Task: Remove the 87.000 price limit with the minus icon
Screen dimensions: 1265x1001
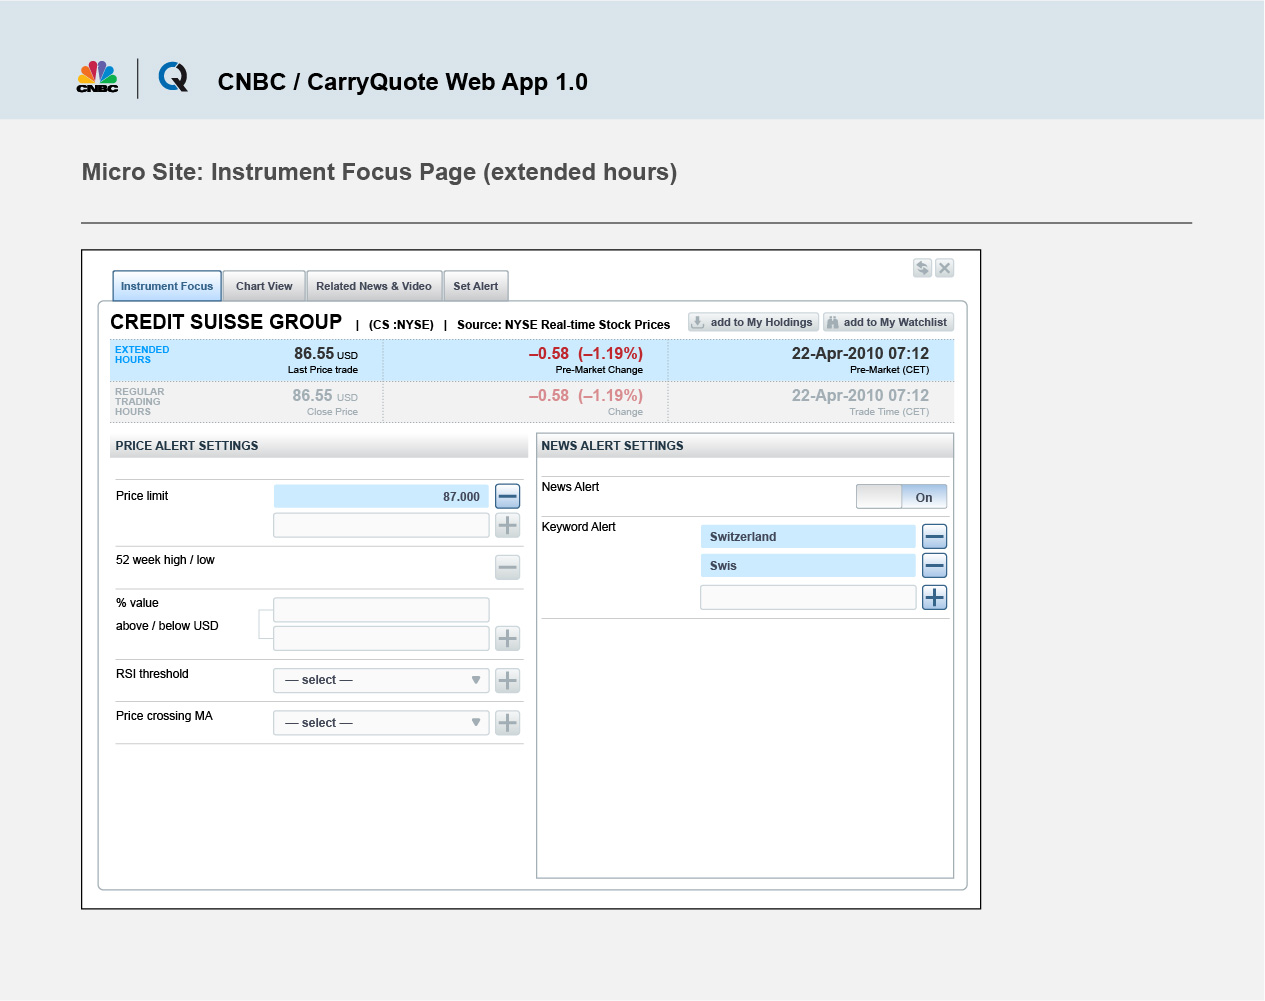Action: point(507,496)
